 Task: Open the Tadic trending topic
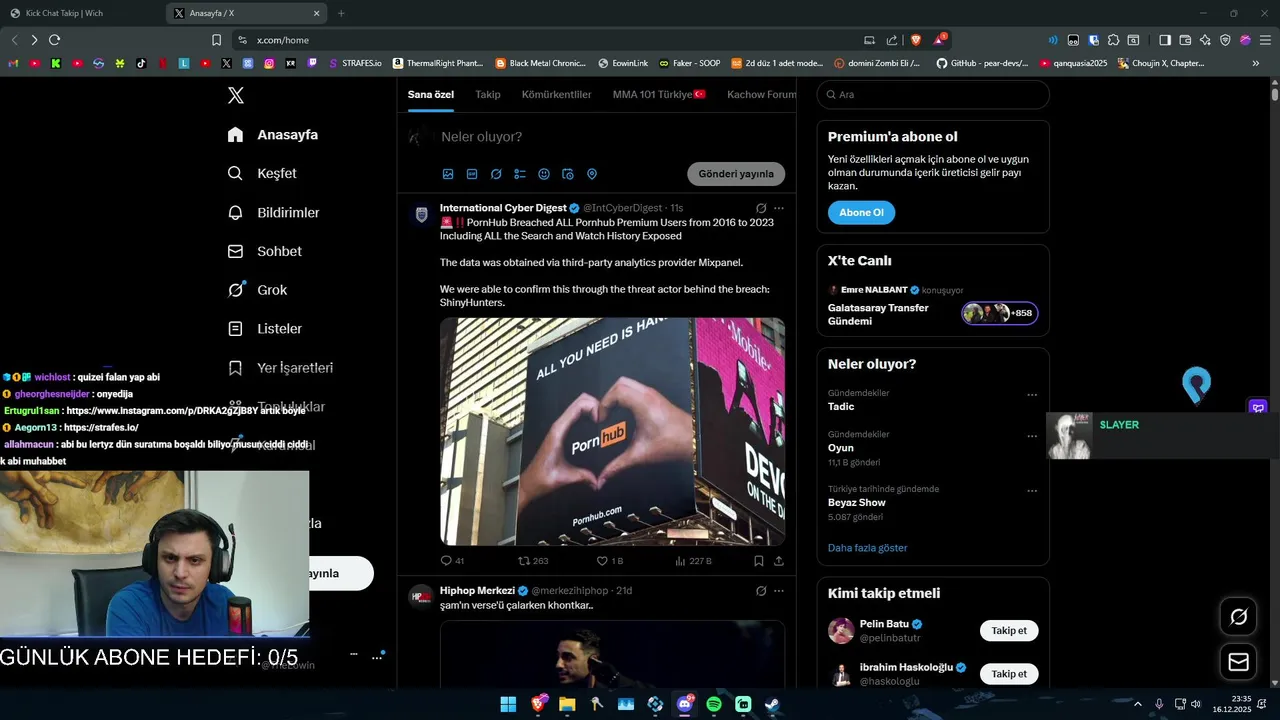[x=841, y=407]
